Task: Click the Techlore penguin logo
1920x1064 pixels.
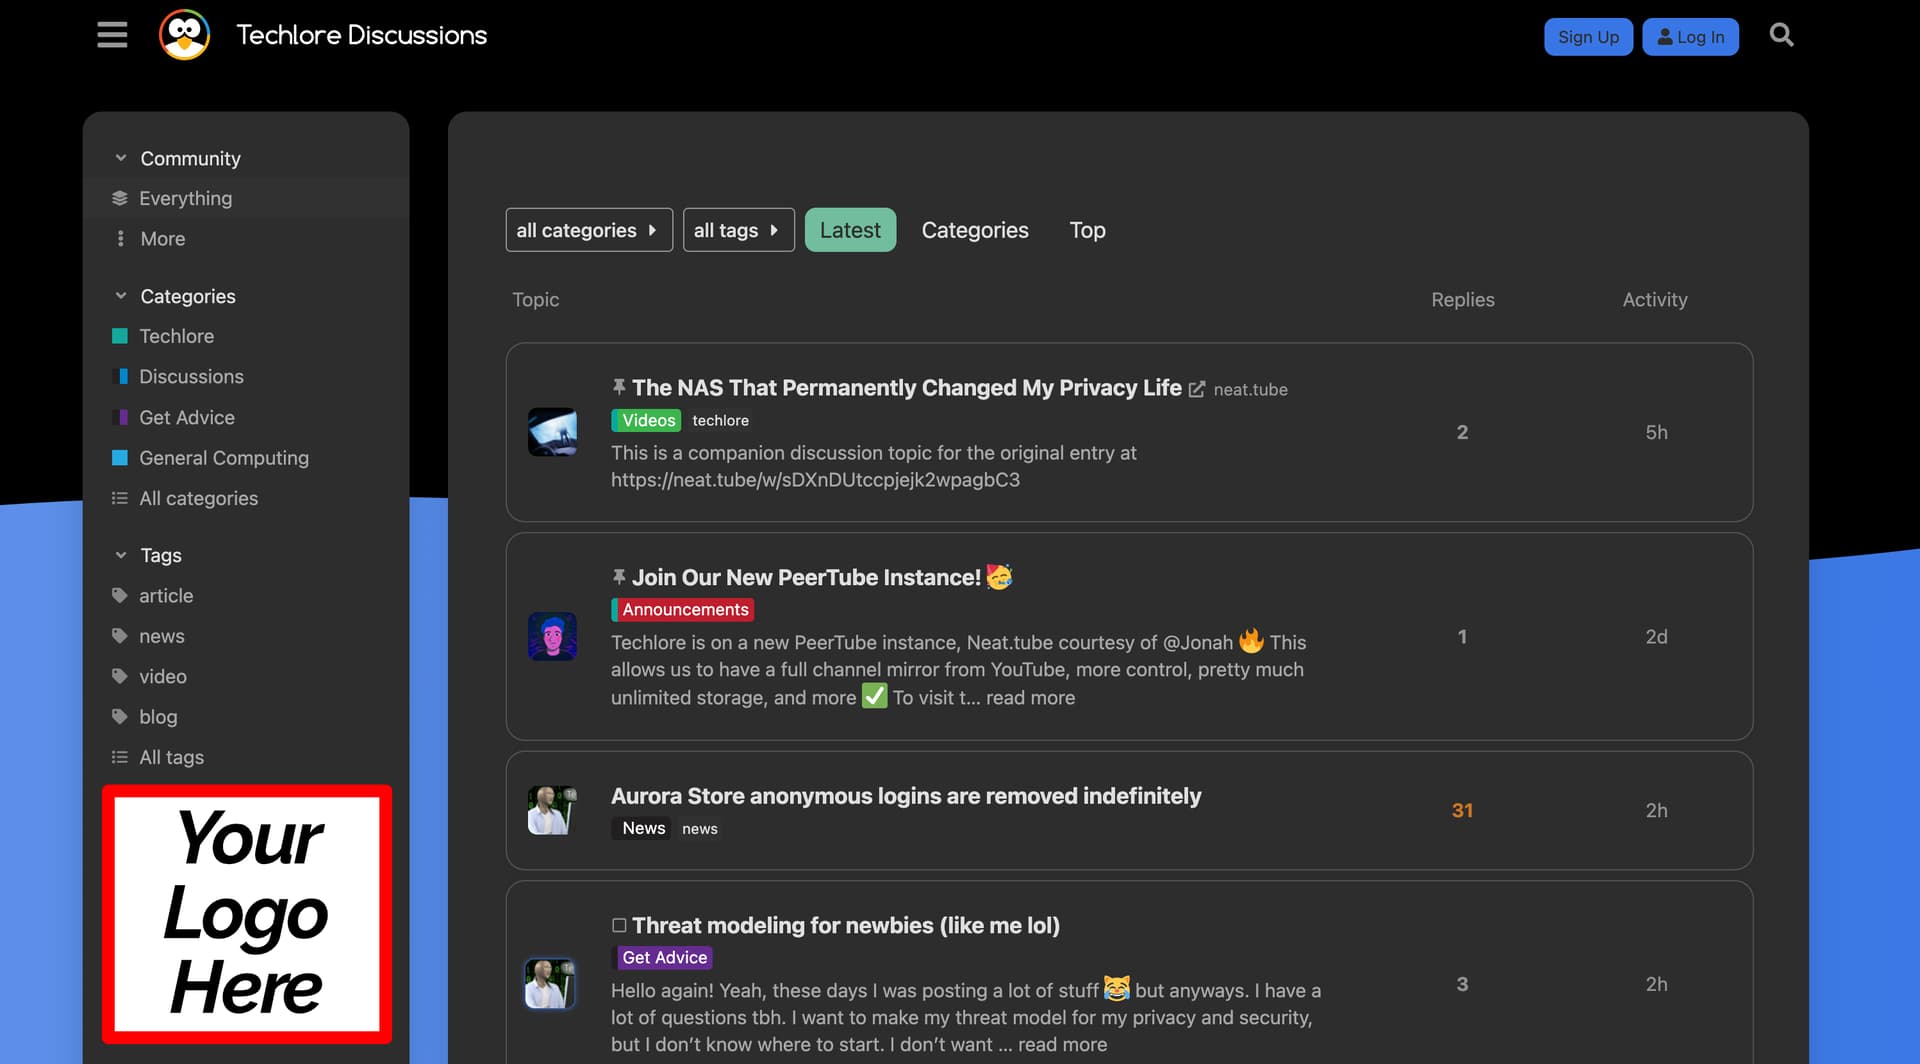Action: 185,35
